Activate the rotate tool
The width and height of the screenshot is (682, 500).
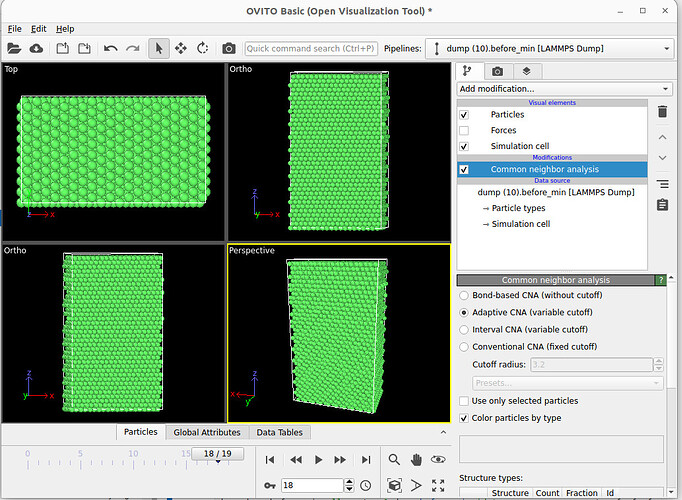tap(203, 48)
